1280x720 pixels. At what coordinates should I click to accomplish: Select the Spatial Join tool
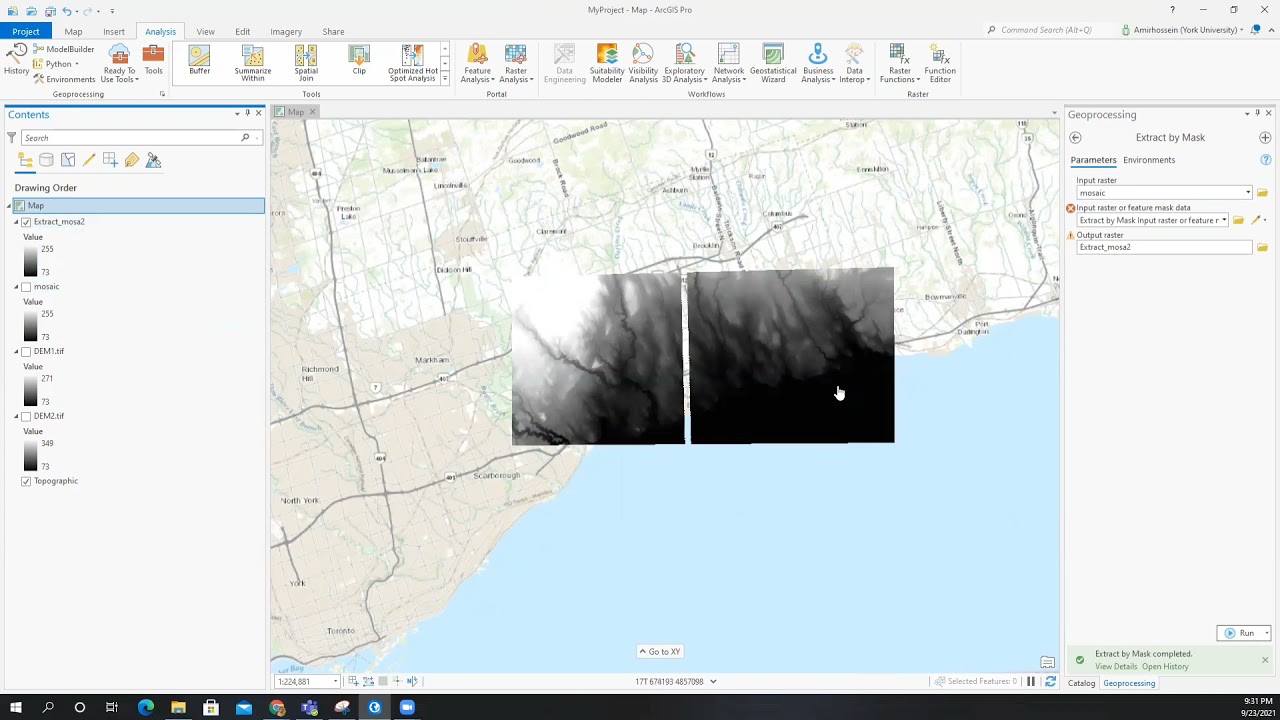click(306, 63)
